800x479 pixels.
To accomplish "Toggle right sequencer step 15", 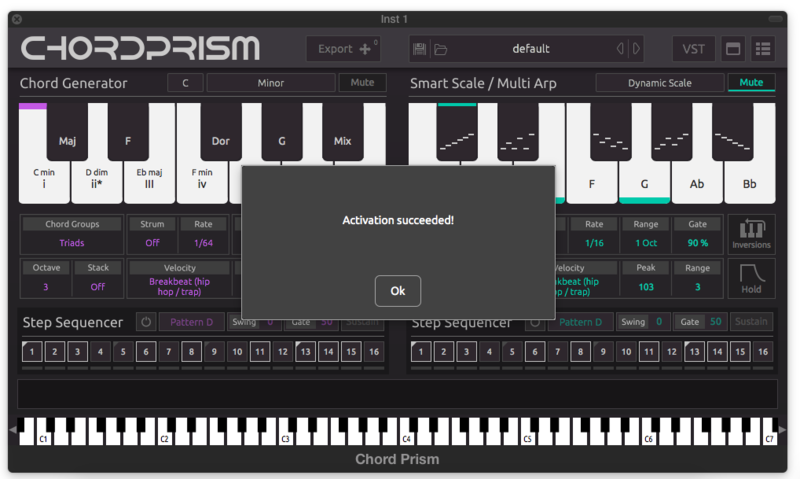I will pos(740,351).
